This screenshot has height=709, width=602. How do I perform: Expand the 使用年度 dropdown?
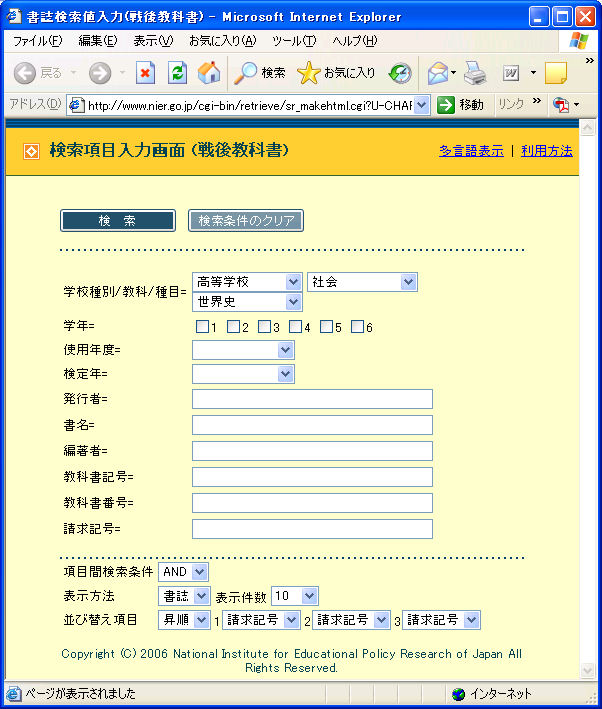click(243, 349)
